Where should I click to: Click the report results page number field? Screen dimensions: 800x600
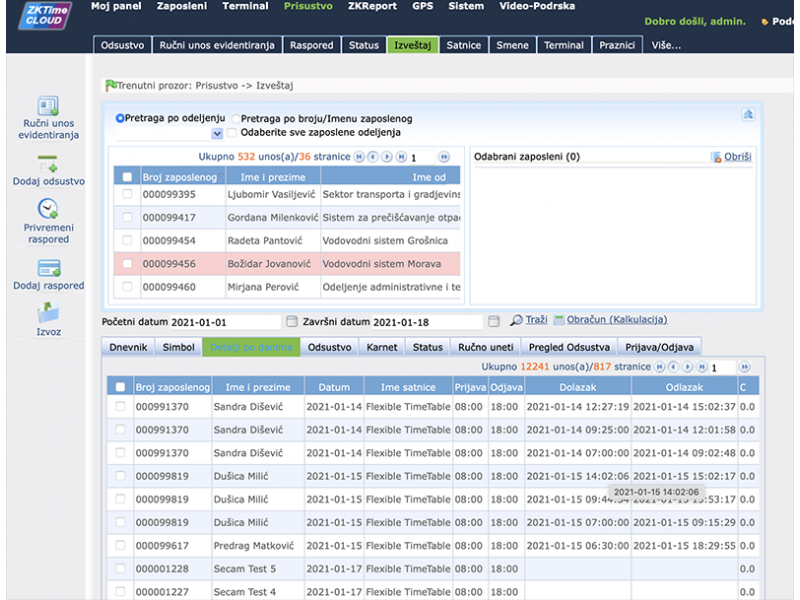(723, 367)
